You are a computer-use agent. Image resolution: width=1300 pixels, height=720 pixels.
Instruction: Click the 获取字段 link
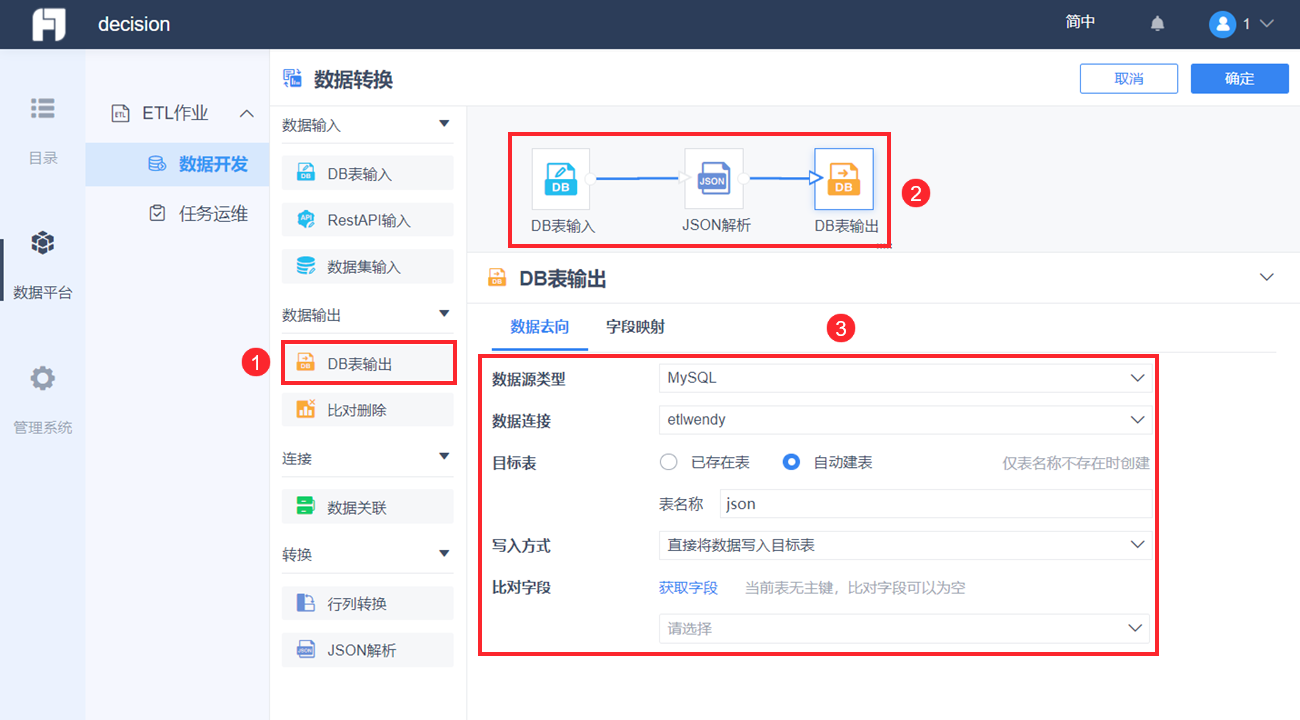[x=688, y=588]
